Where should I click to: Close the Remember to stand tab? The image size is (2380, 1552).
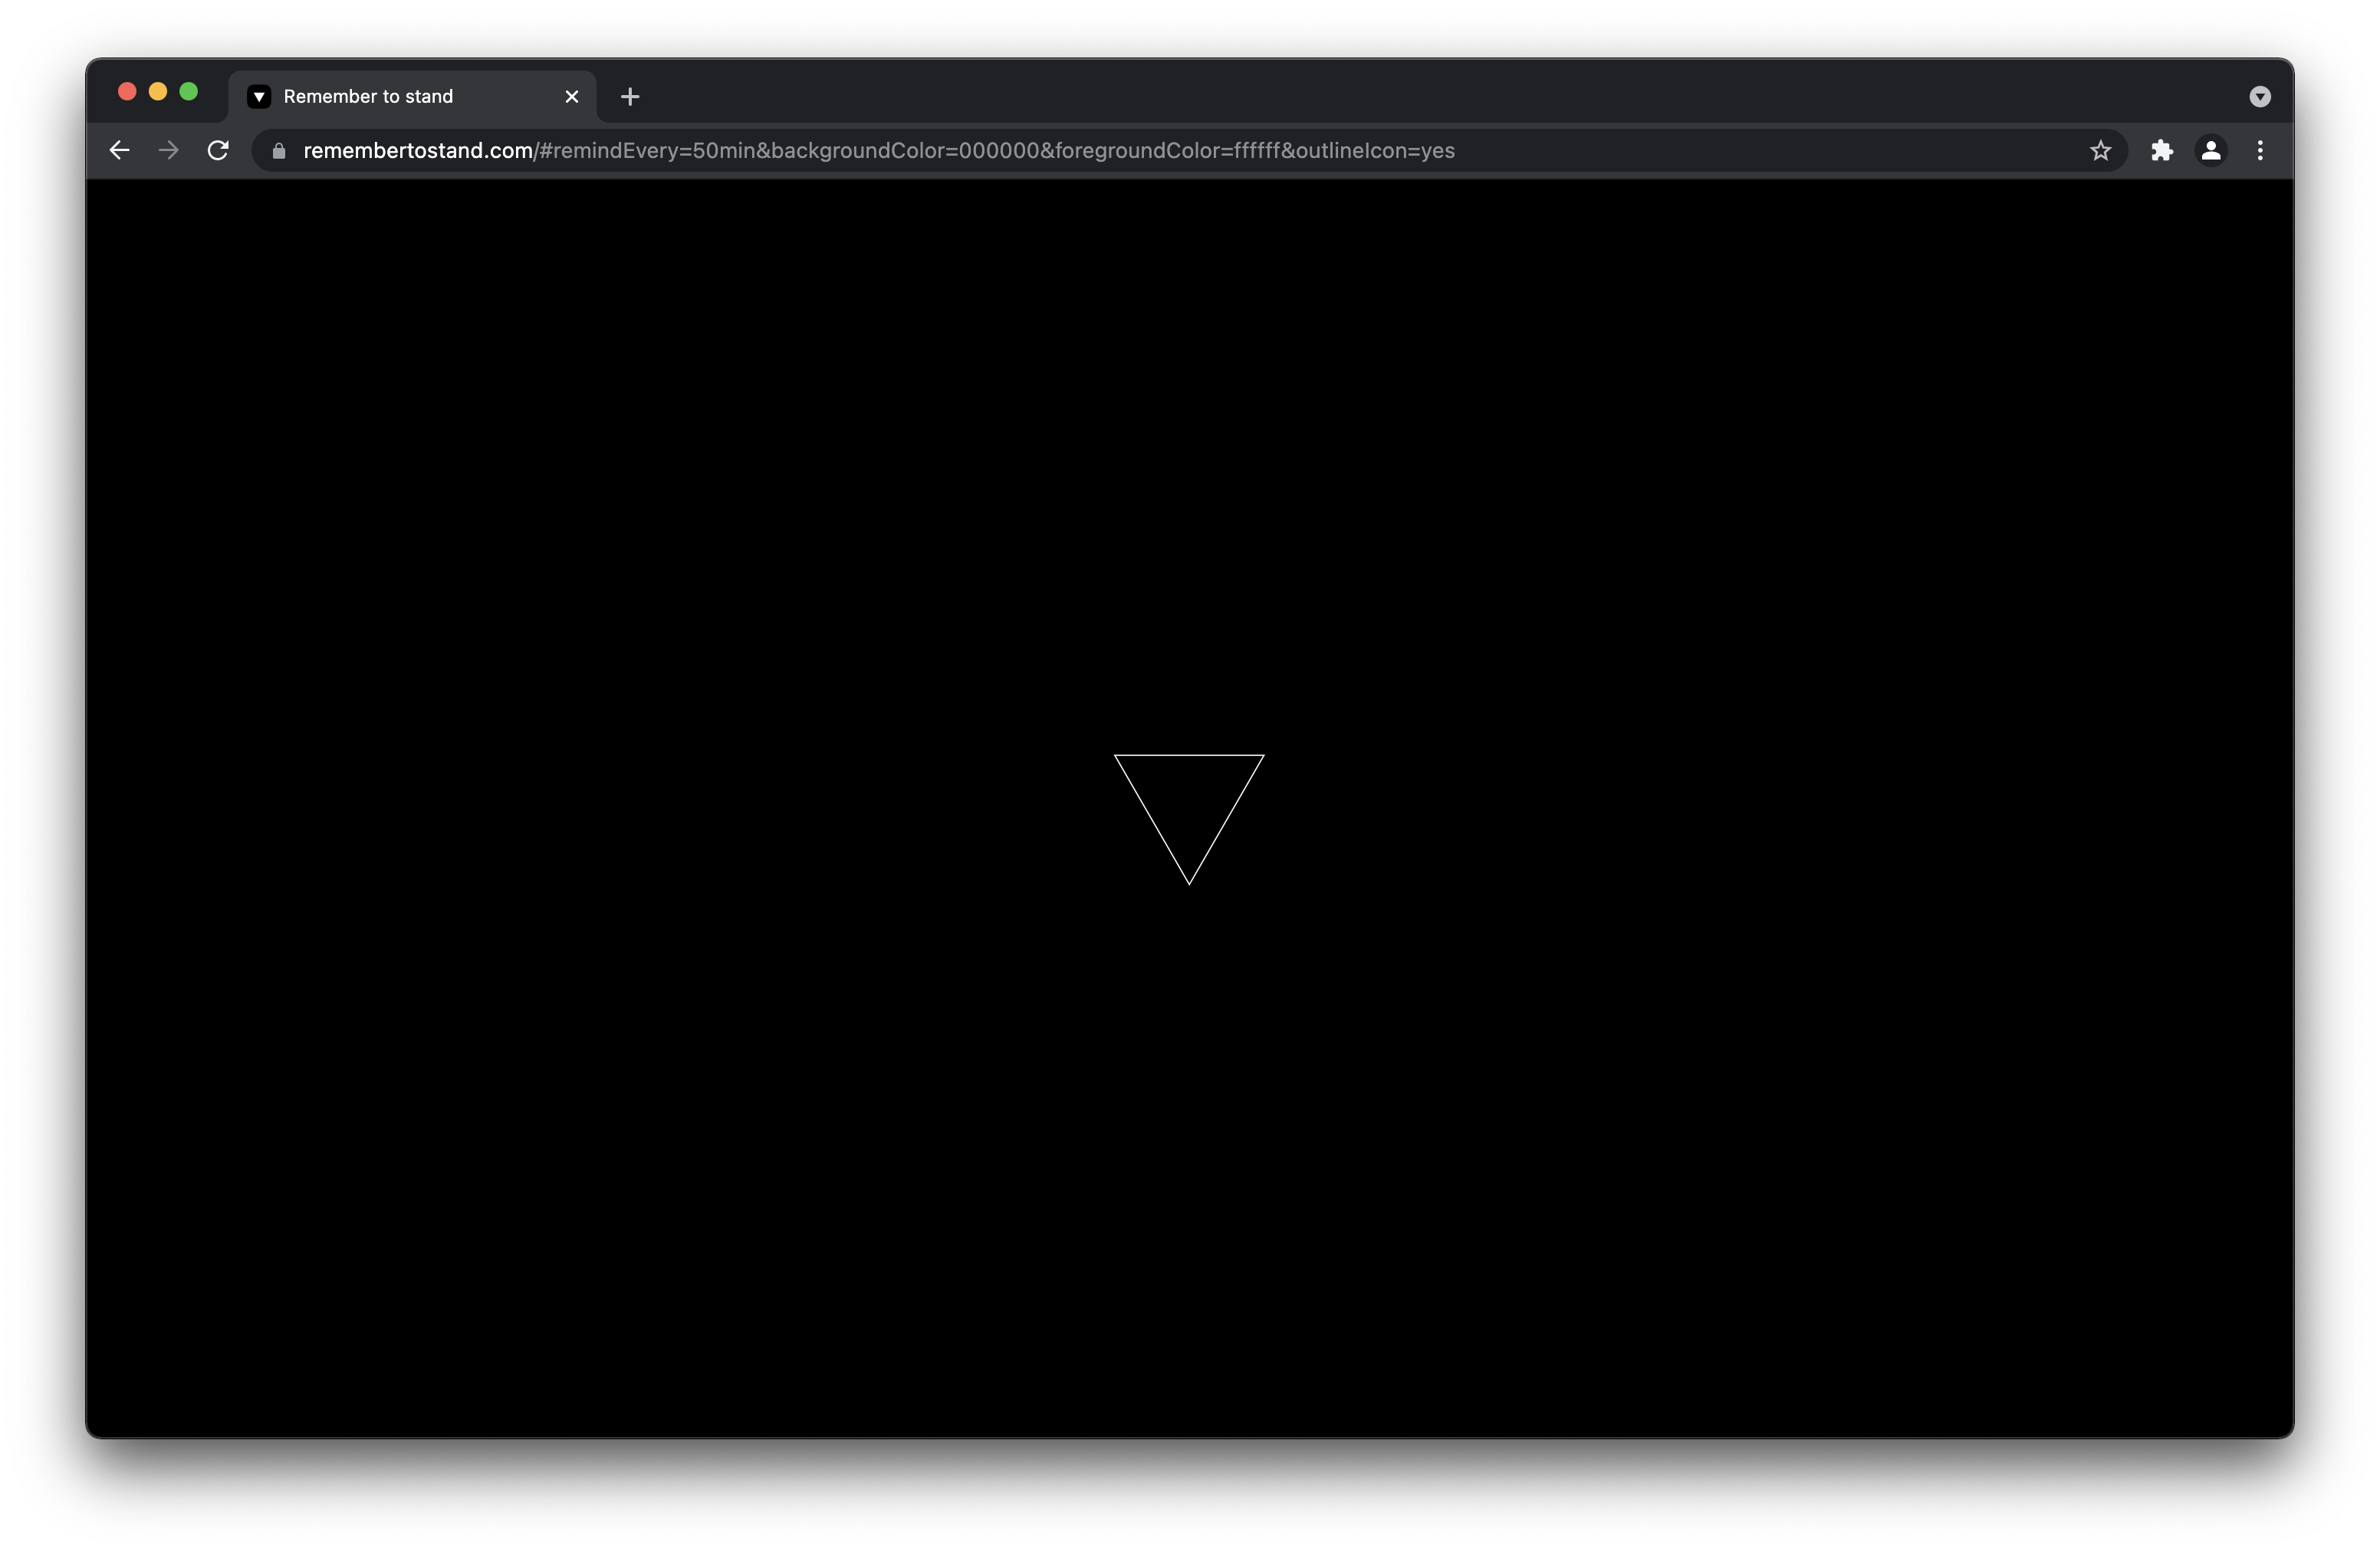[x=571, y=96]
